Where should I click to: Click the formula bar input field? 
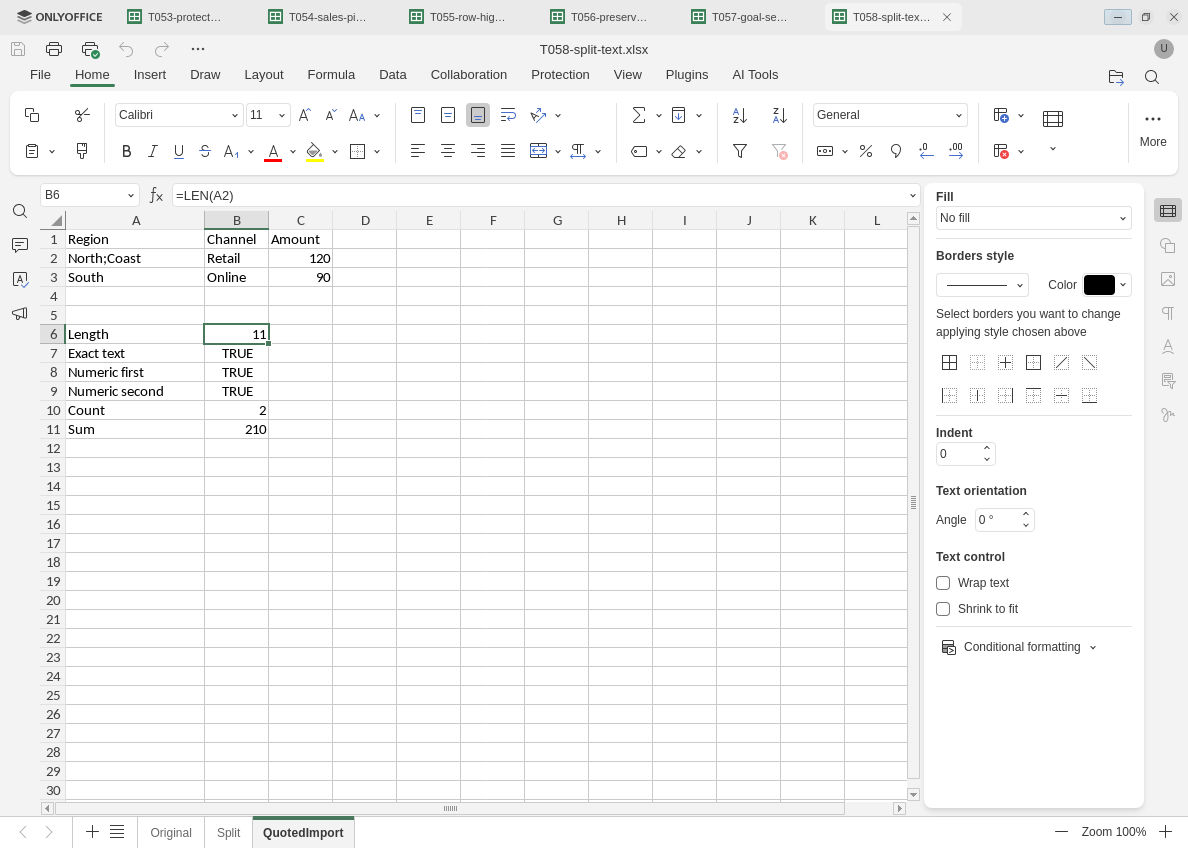pos(539,196)
